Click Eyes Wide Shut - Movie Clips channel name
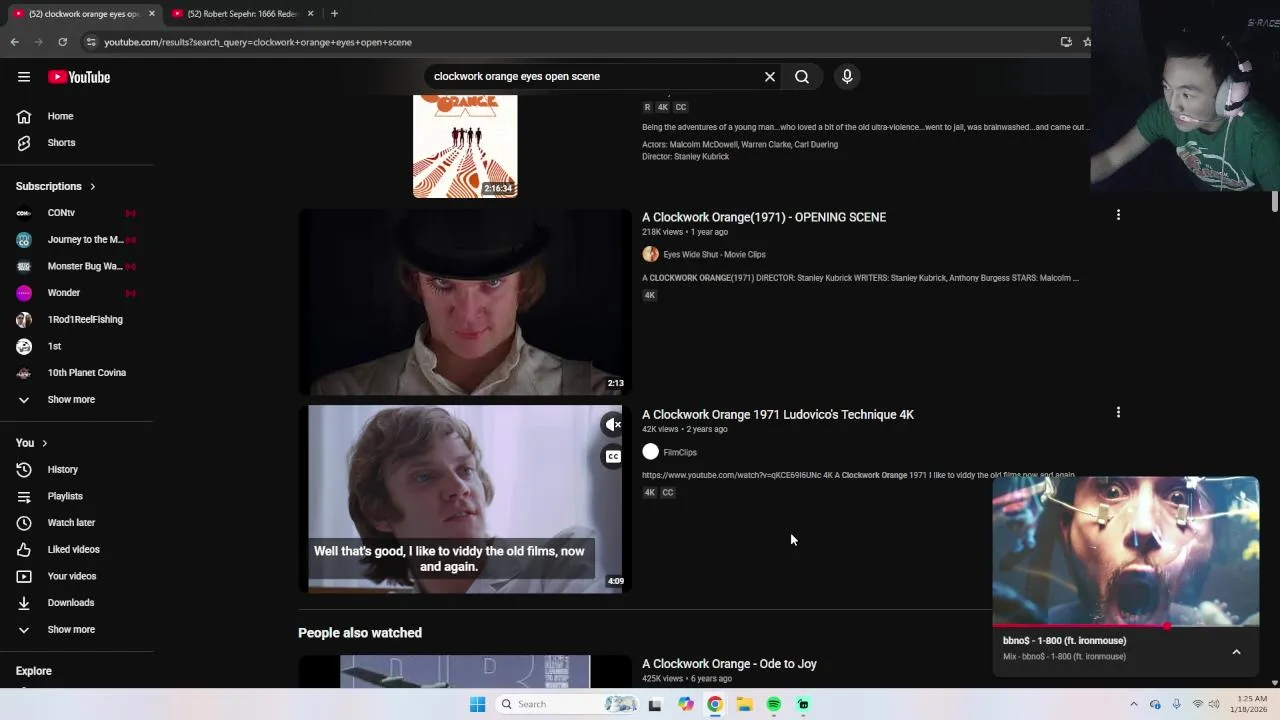Image resolution: width=1280 pixels, height=720 pixels. click(714, 254)
